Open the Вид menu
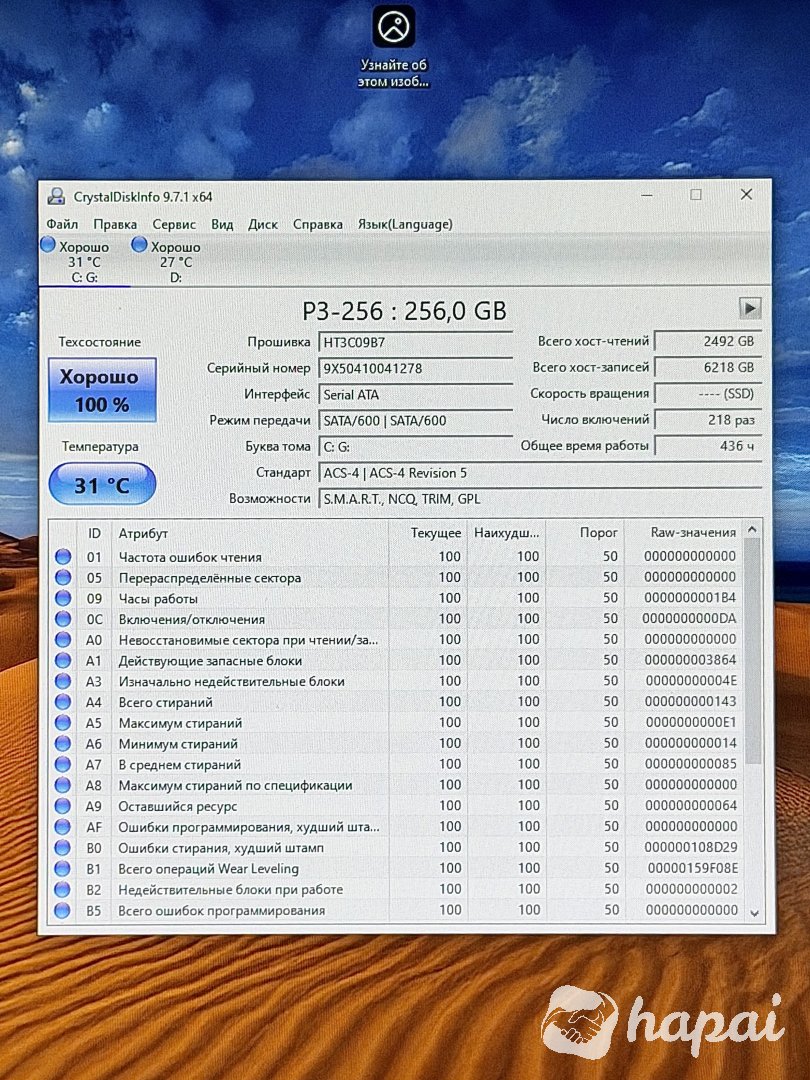 [x=222, y=225]
